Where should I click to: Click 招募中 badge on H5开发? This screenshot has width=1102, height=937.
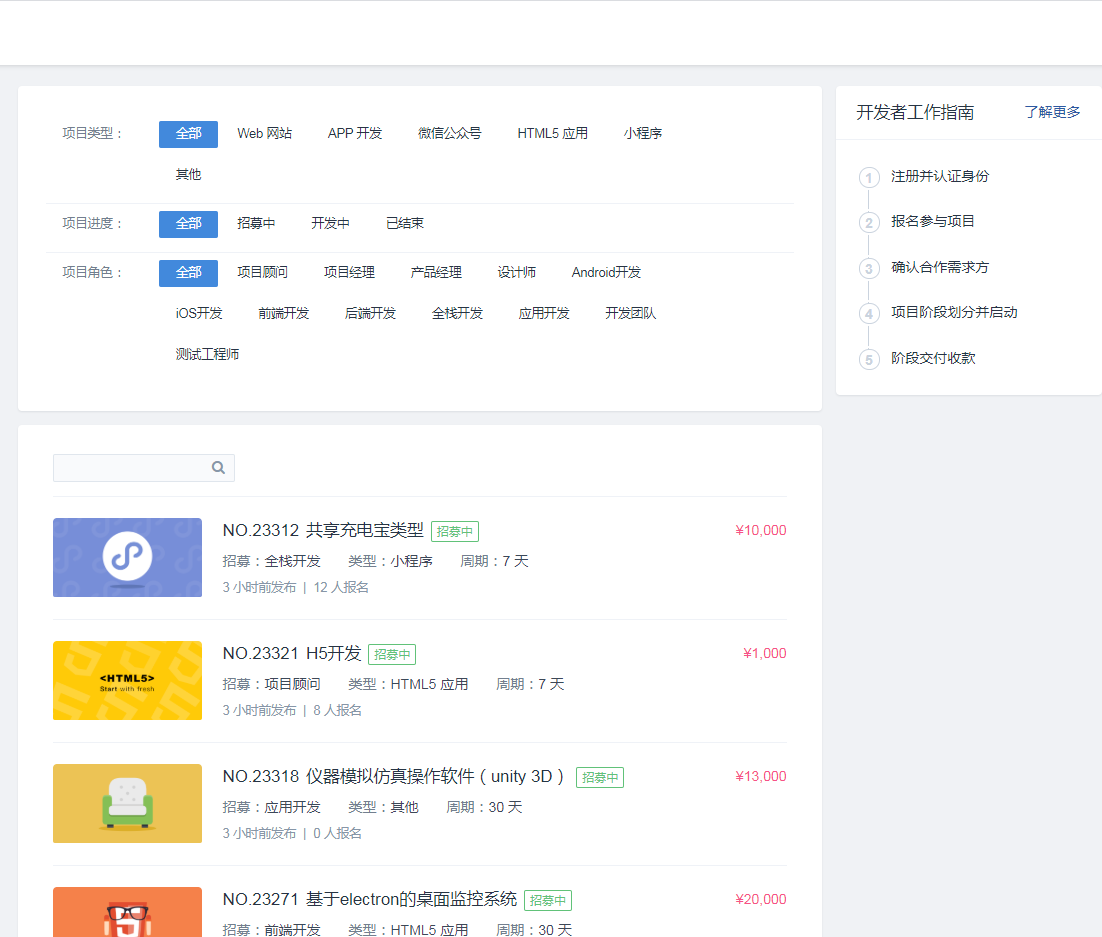[392, 654]
